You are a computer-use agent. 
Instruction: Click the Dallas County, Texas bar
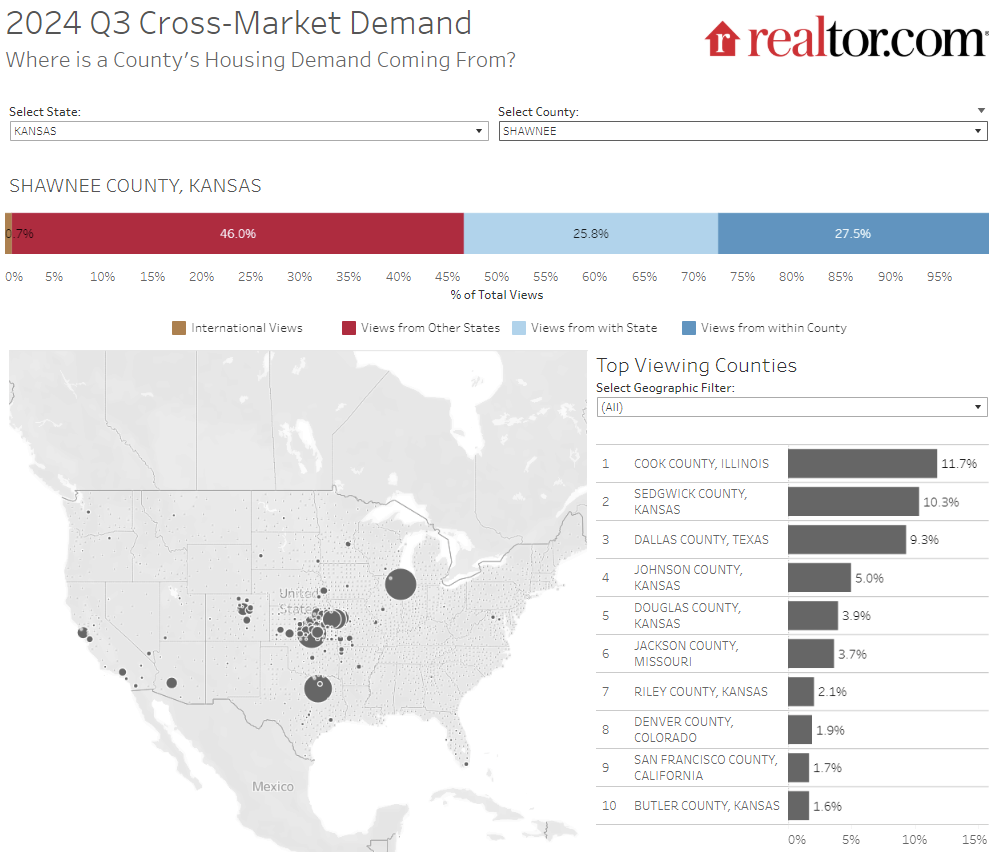pos(847,539)
